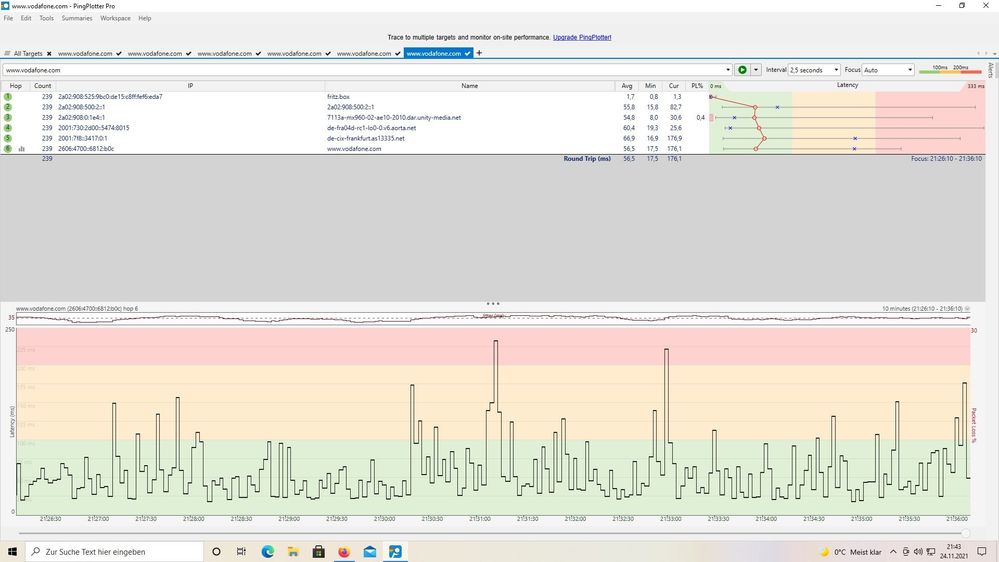Close the All Targets tab

[48, 53]
